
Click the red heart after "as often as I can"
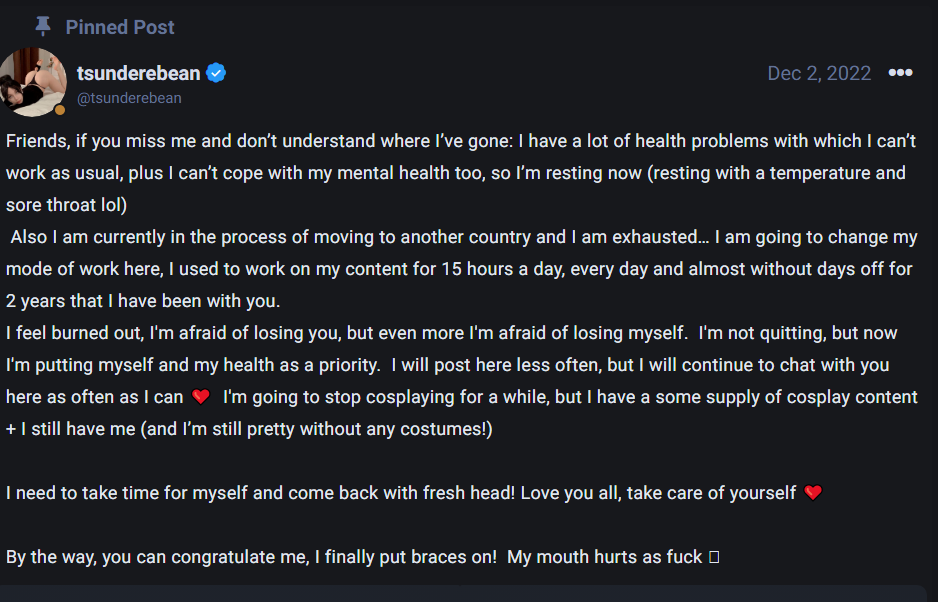[201, 397]
